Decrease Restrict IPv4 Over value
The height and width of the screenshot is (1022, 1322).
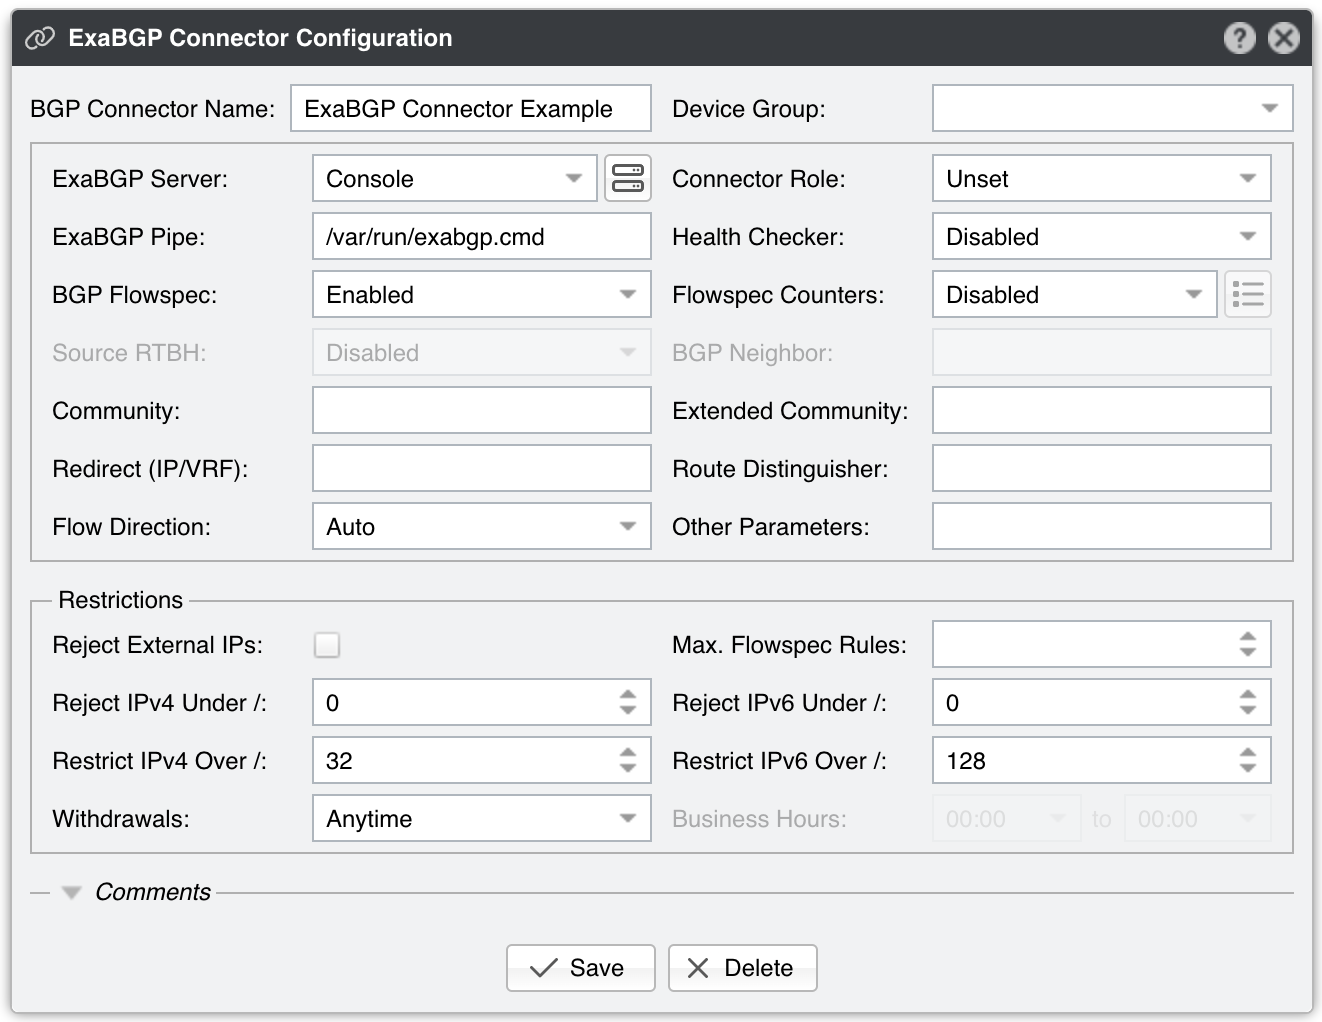[628, 769]
